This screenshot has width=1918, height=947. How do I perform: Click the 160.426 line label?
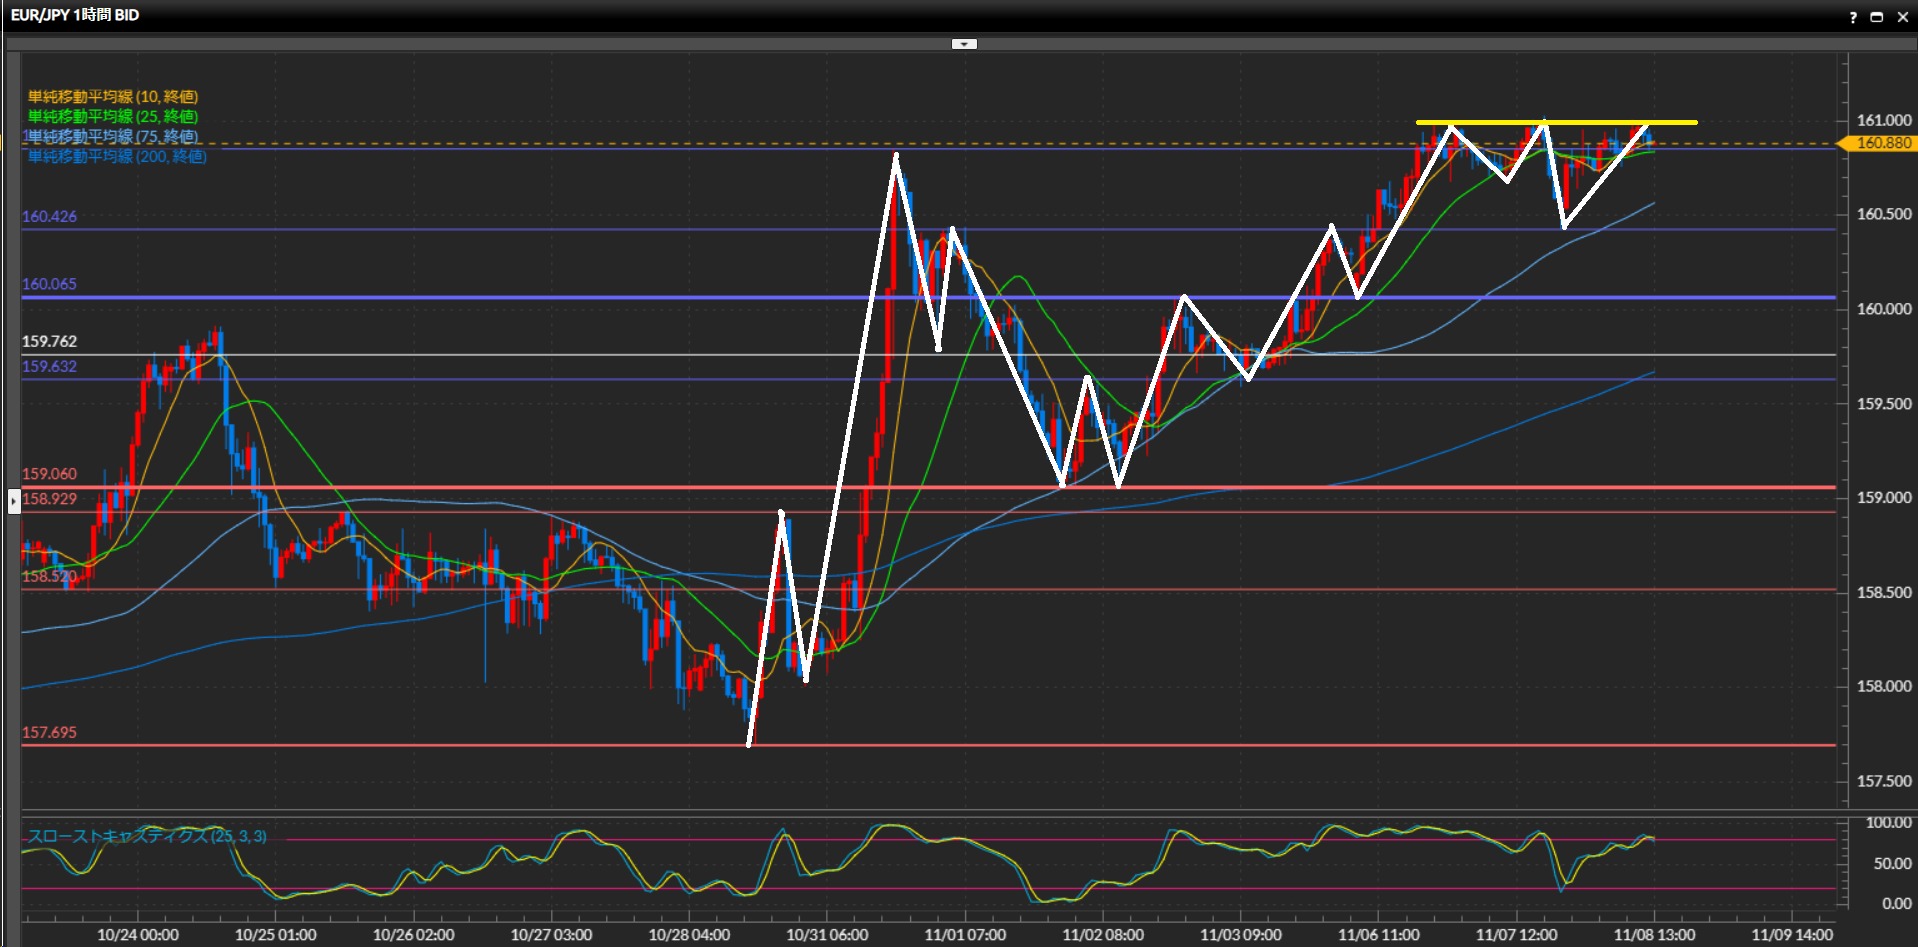pyautogui.click(x=50, y=216)
